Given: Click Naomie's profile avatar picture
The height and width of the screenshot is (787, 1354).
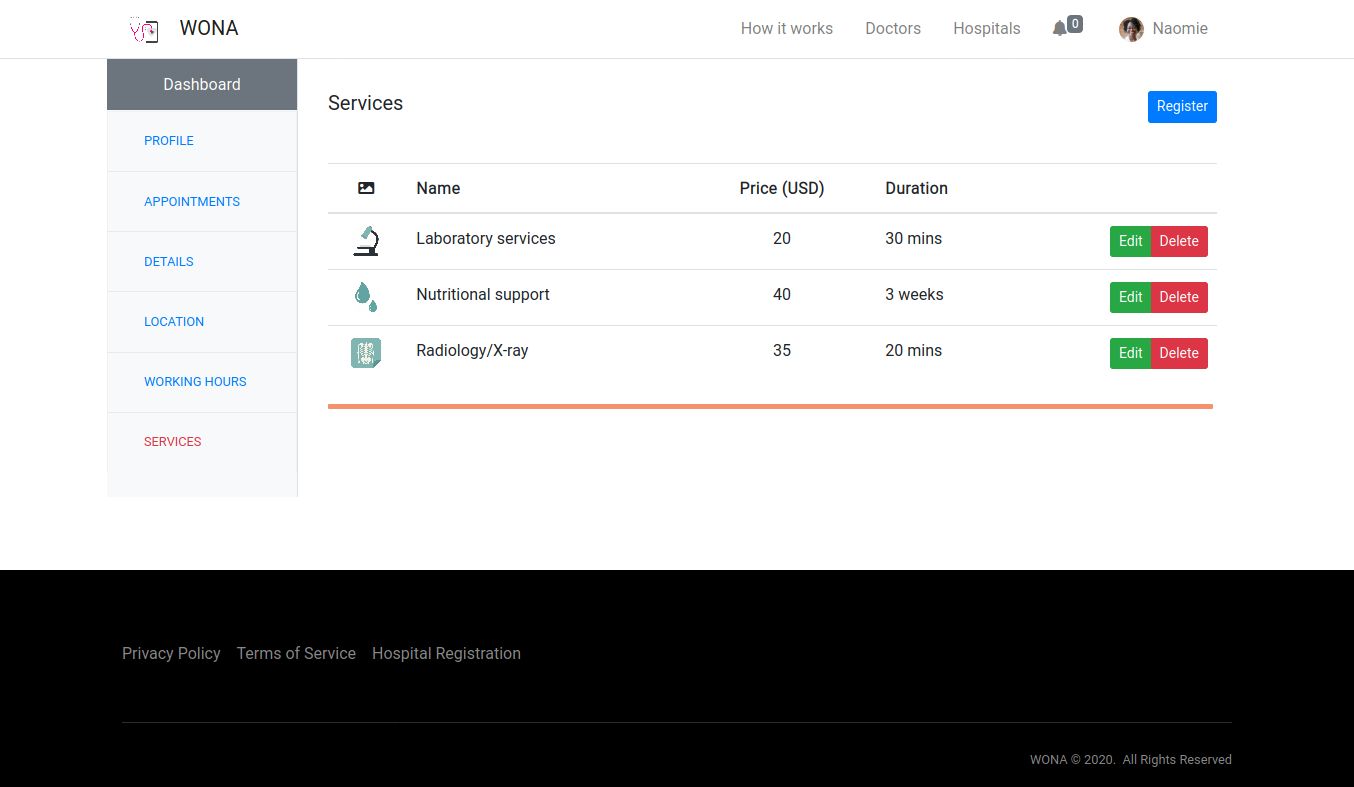Looking at the screenshot, I should click(x=1131, y=29).
